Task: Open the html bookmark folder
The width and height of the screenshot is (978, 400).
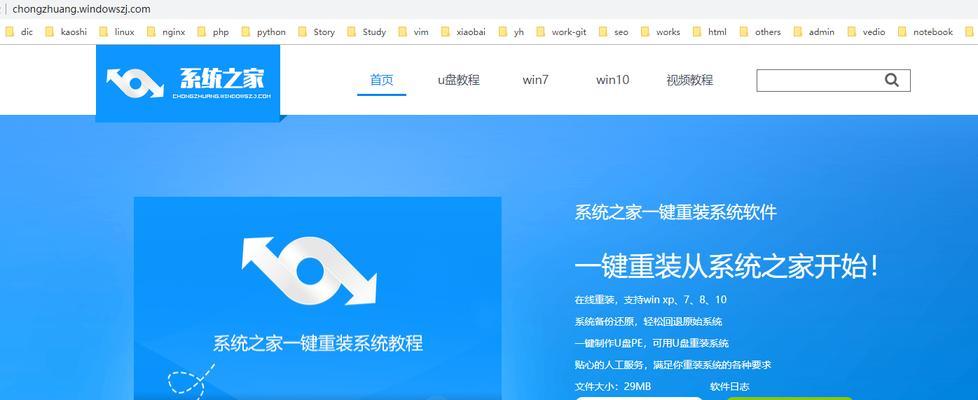Action: (709, 32)
